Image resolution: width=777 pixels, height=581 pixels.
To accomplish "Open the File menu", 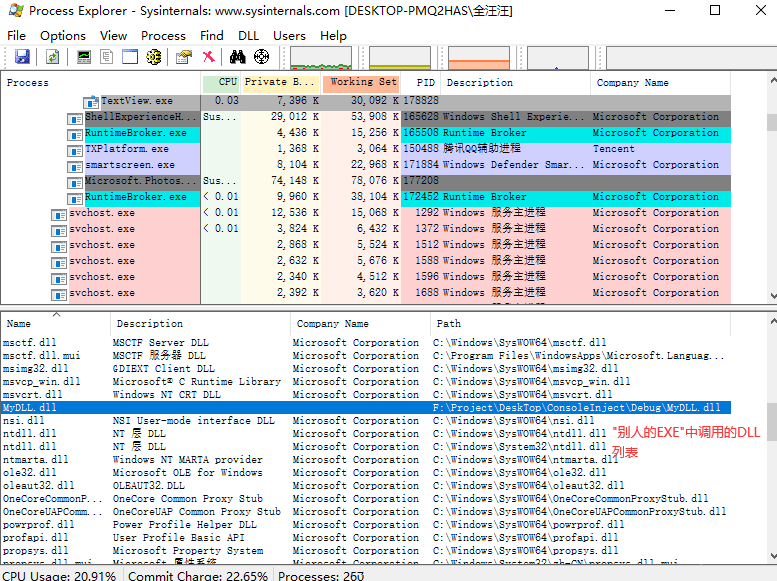I will tap(16, 36).
